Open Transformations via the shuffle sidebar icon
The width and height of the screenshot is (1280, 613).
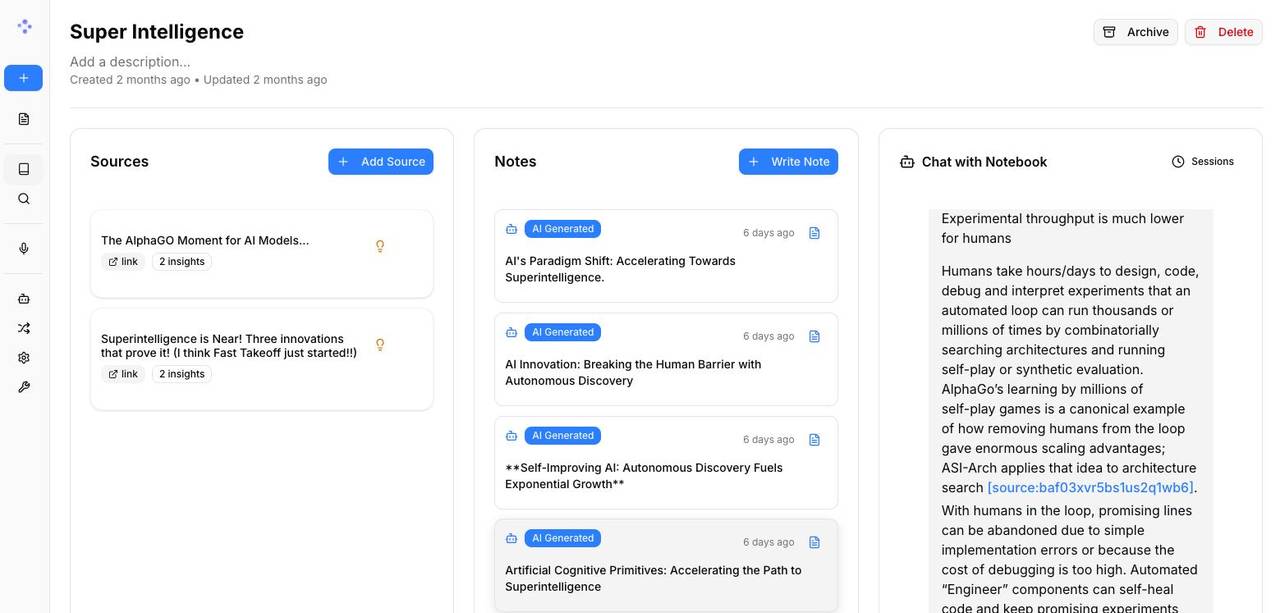coord(24,328)
